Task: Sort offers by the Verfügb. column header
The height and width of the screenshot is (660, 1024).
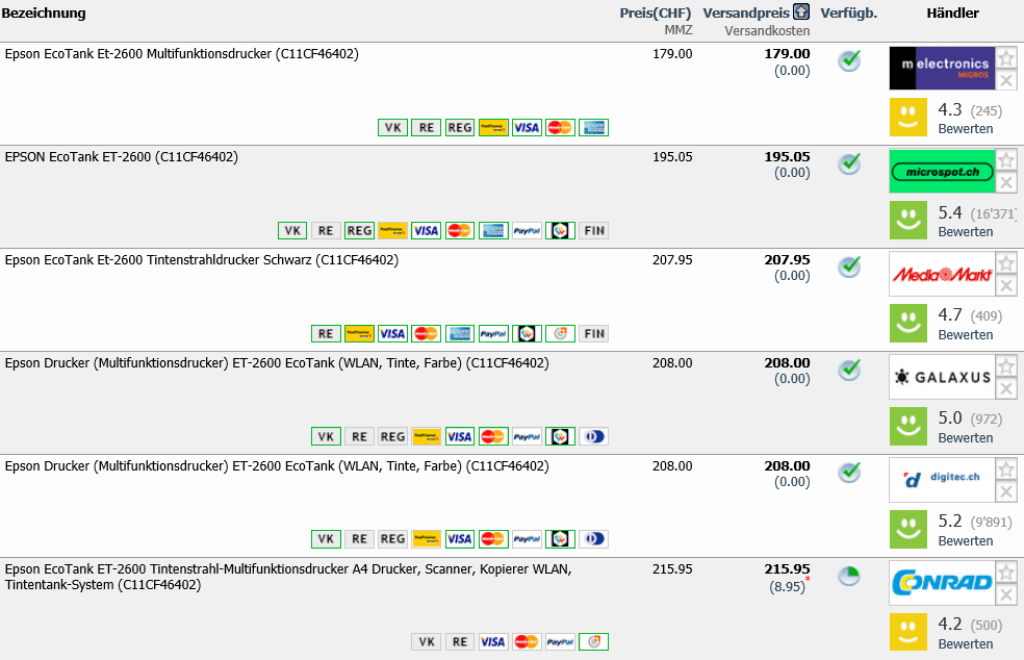Action: point(849,13)
